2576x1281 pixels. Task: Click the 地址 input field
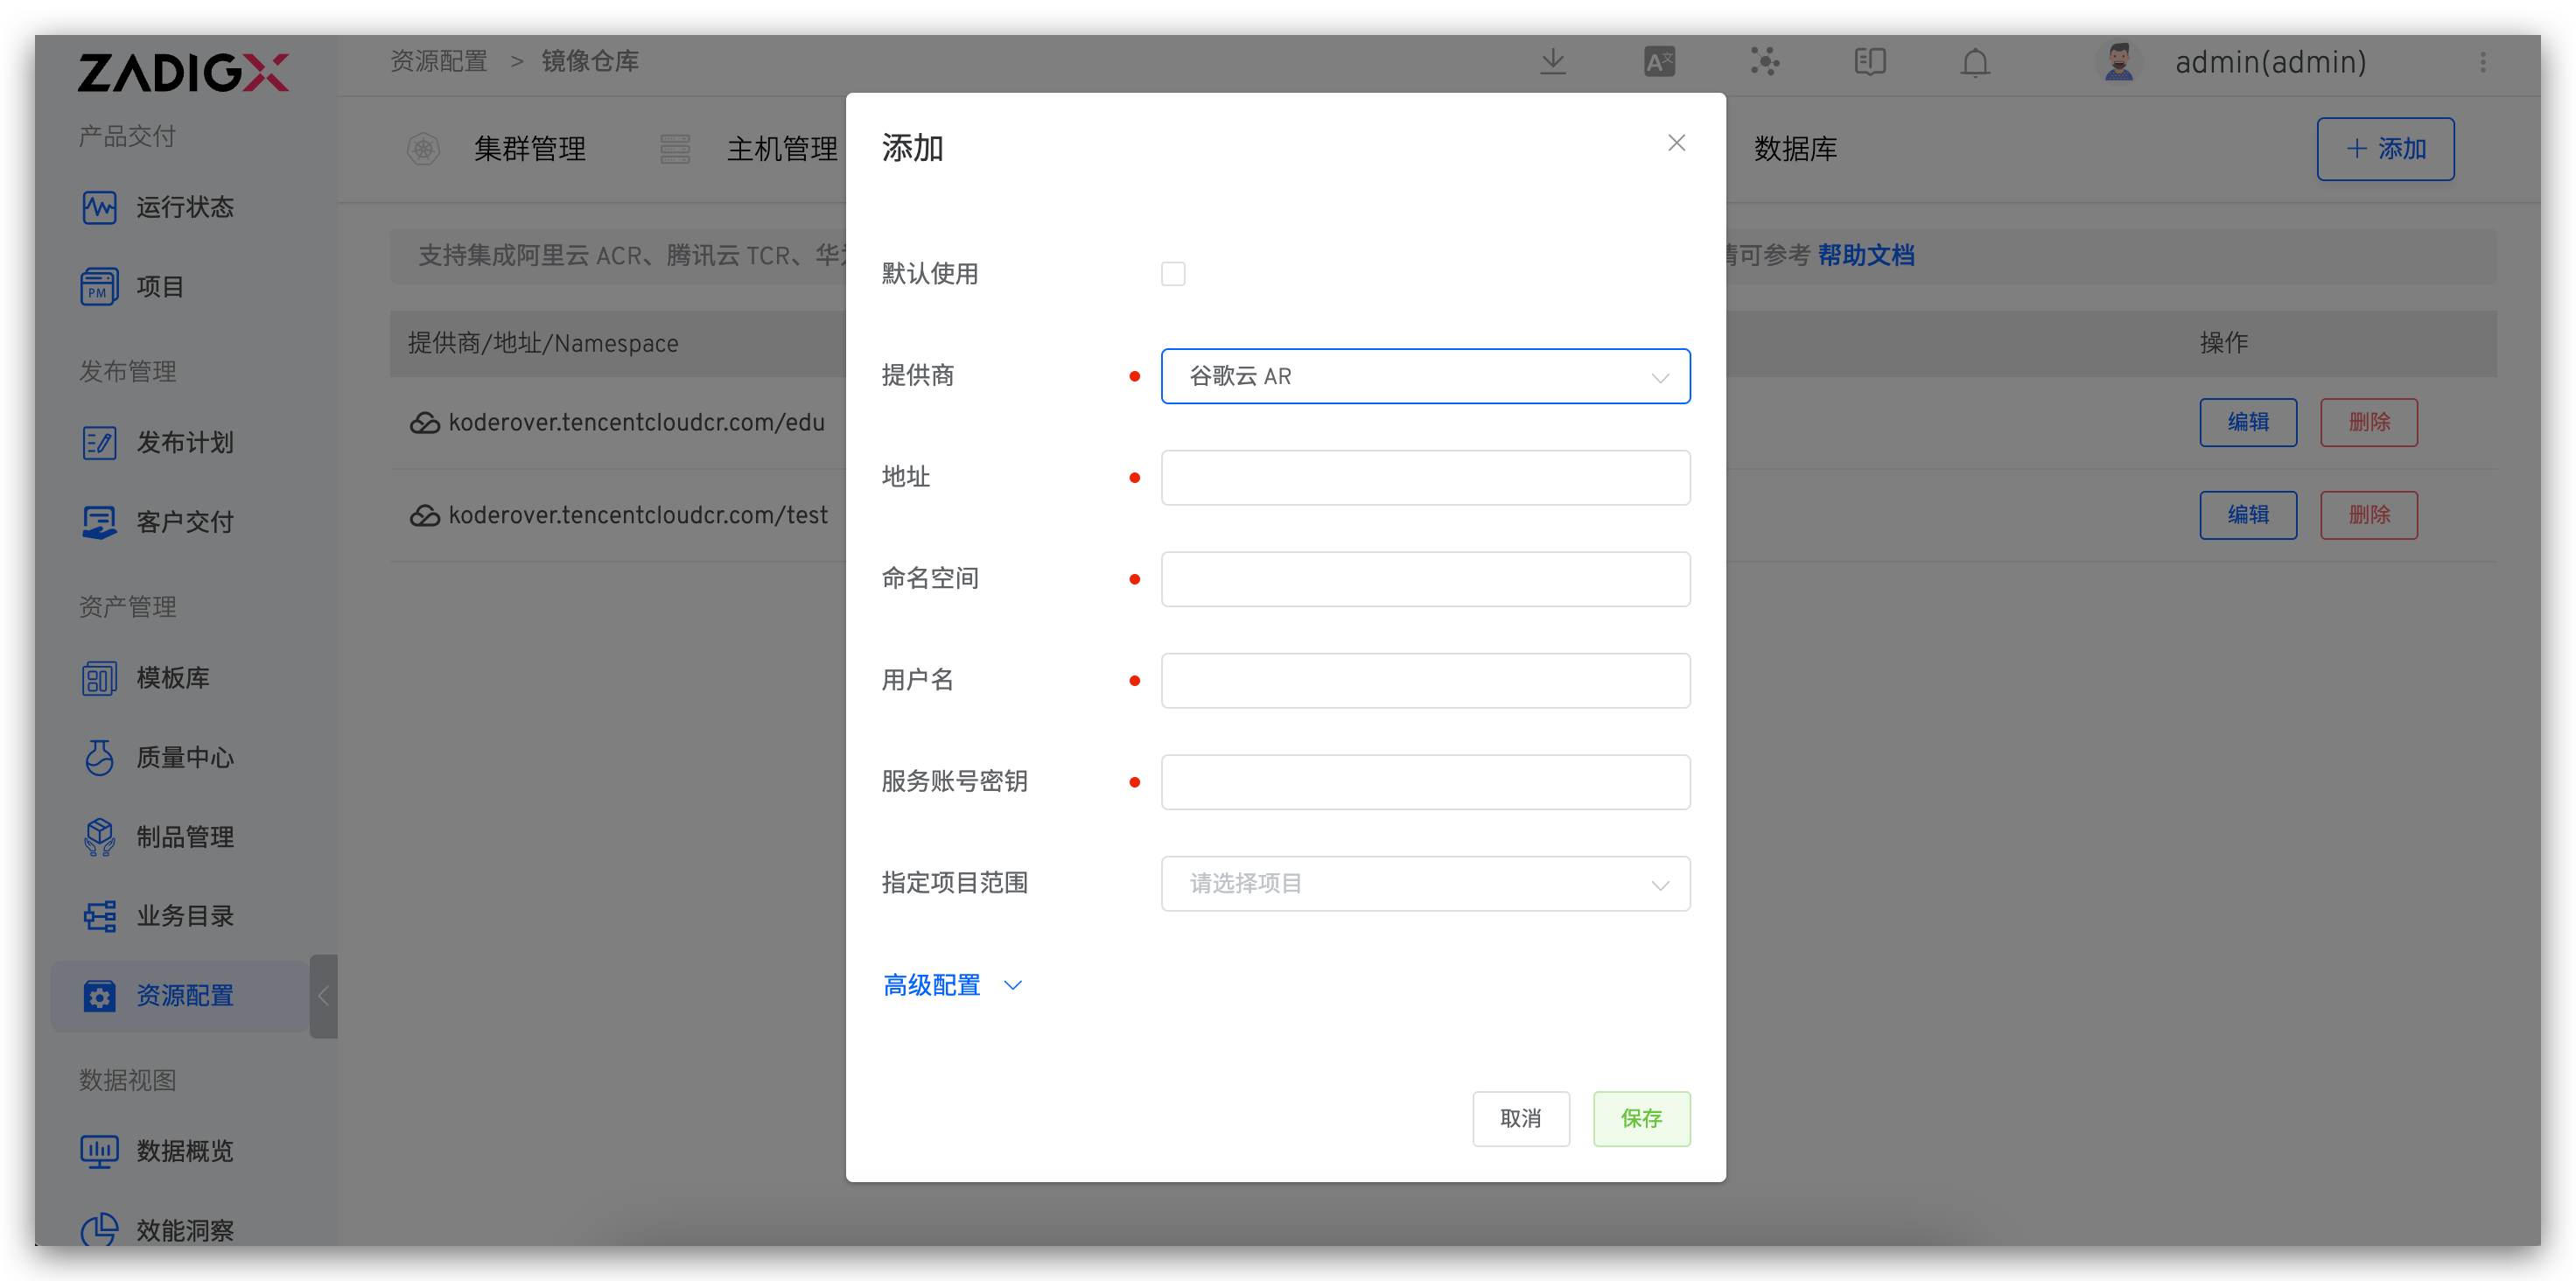click(x=1425, y=478)
